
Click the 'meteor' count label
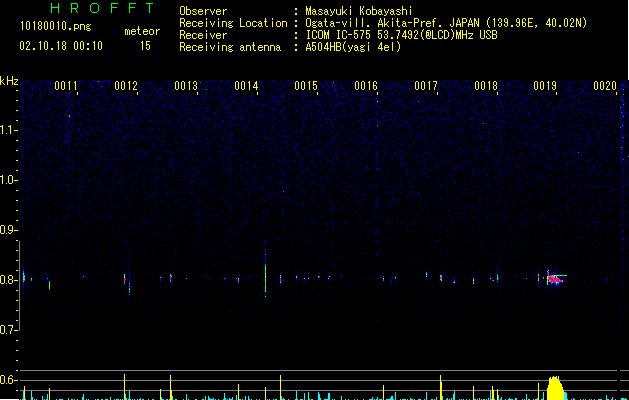click(142, 31)
